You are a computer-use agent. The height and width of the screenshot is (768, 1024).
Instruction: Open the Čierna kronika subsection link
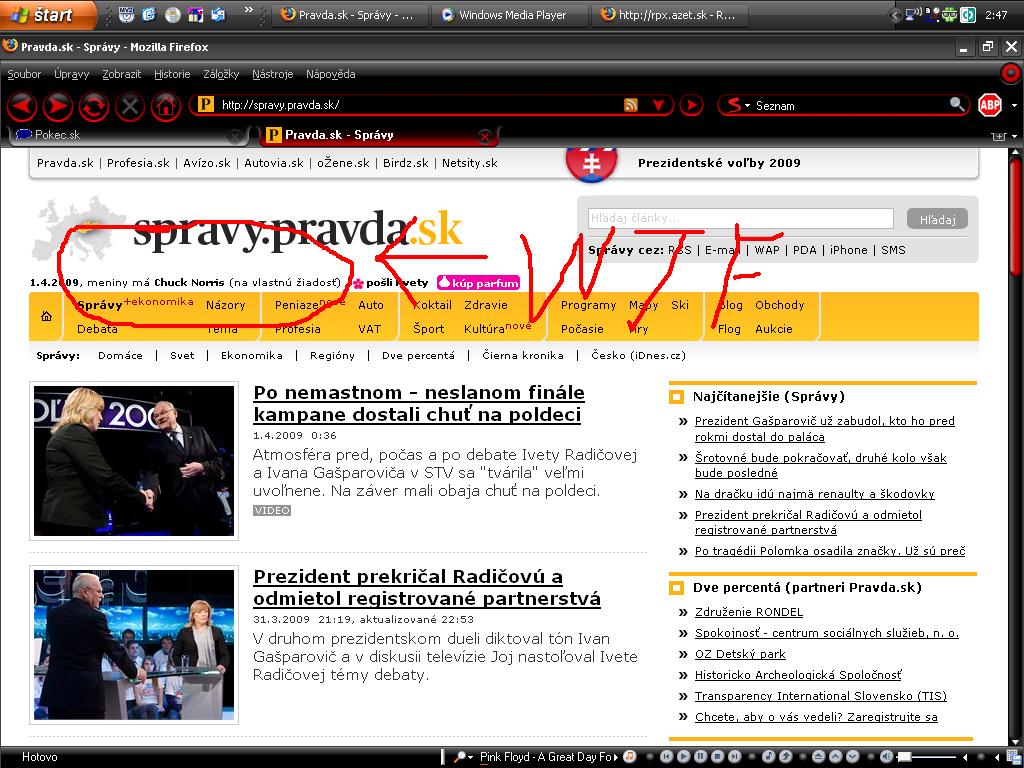pyautogui.click(x=522, y=355)
